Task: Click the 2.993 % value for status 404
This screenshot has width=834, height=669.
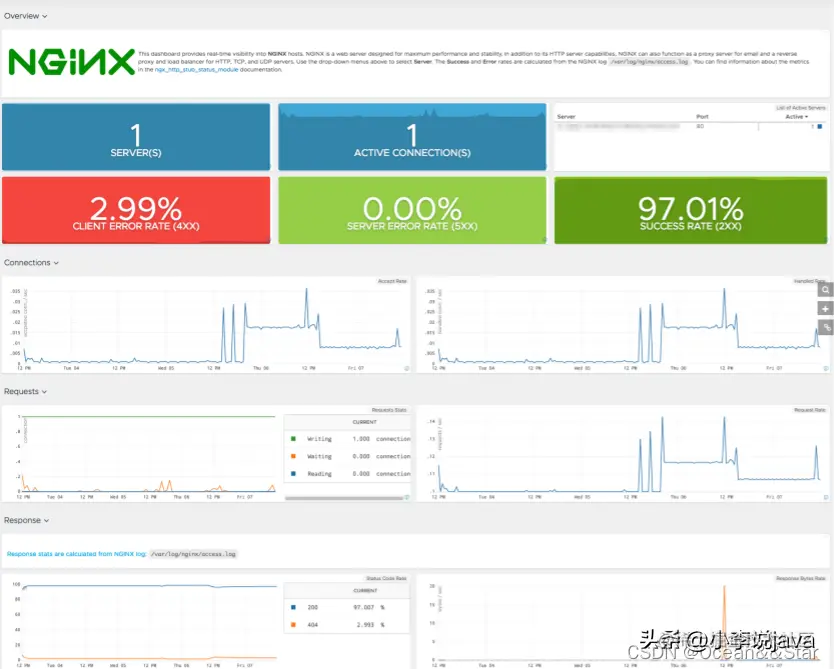Action: [371, 625]
